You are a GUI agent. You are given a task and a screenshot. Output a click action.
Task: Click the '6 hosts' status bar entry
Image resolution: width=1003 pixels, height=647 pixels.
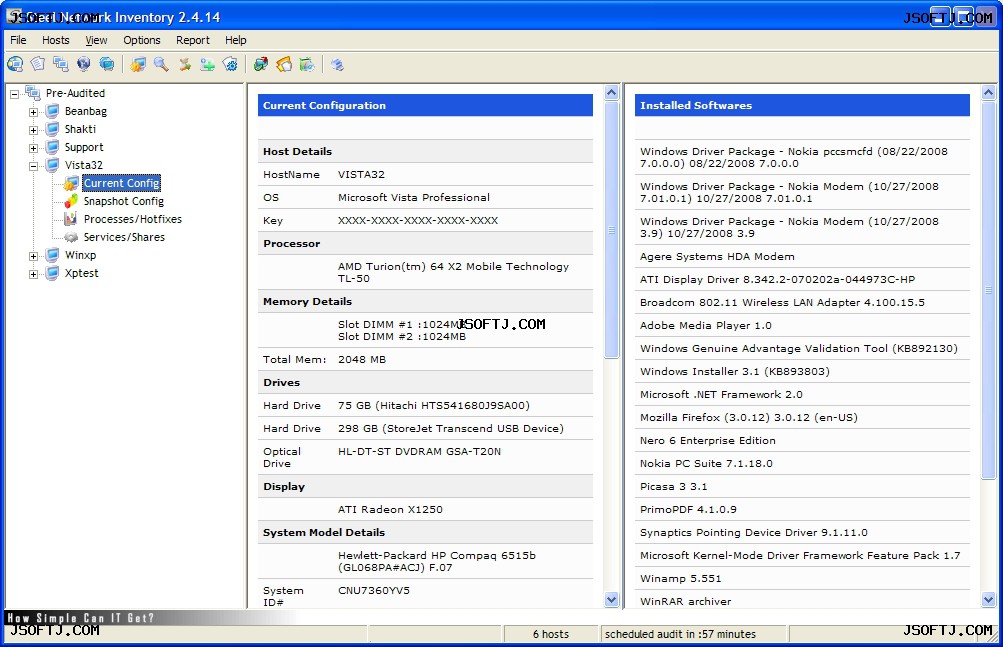click(x=551, y=634)
